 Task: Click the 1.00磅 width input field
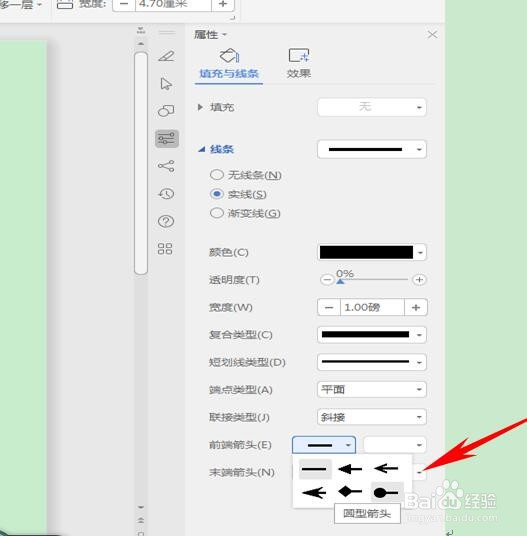click(372, 307)
